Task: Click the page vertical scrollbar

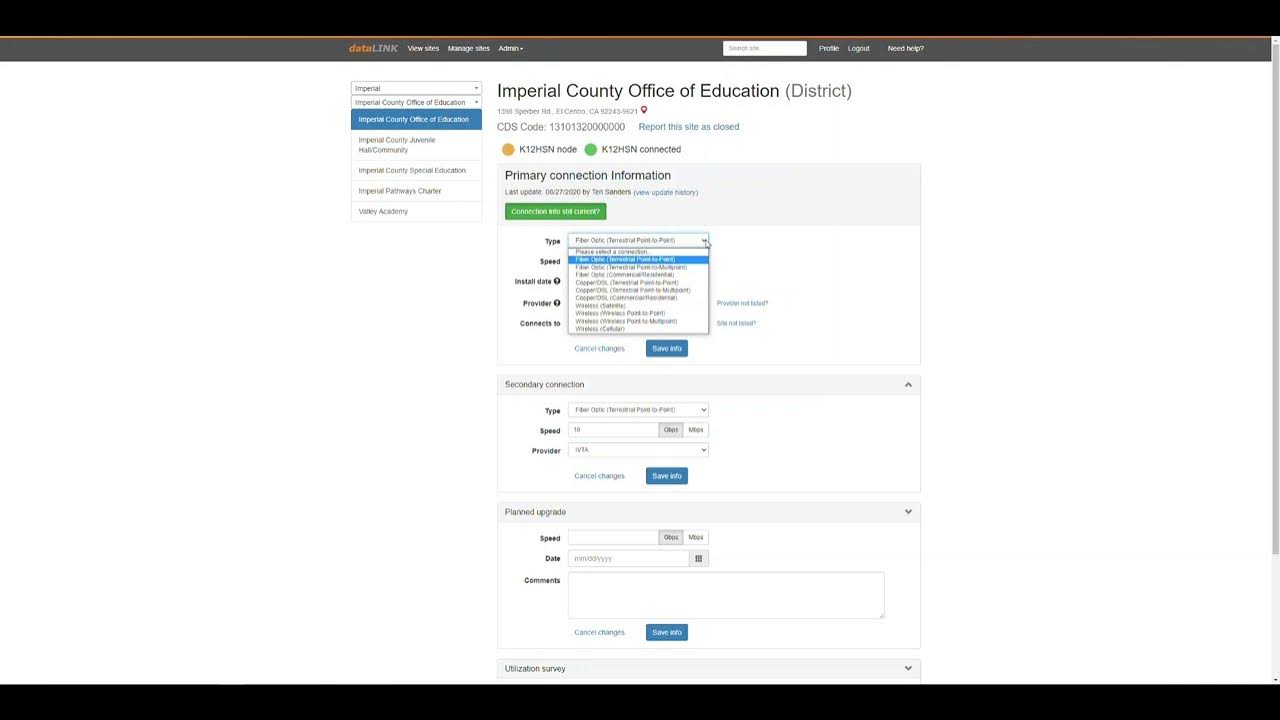Action: pos(1275,300)
